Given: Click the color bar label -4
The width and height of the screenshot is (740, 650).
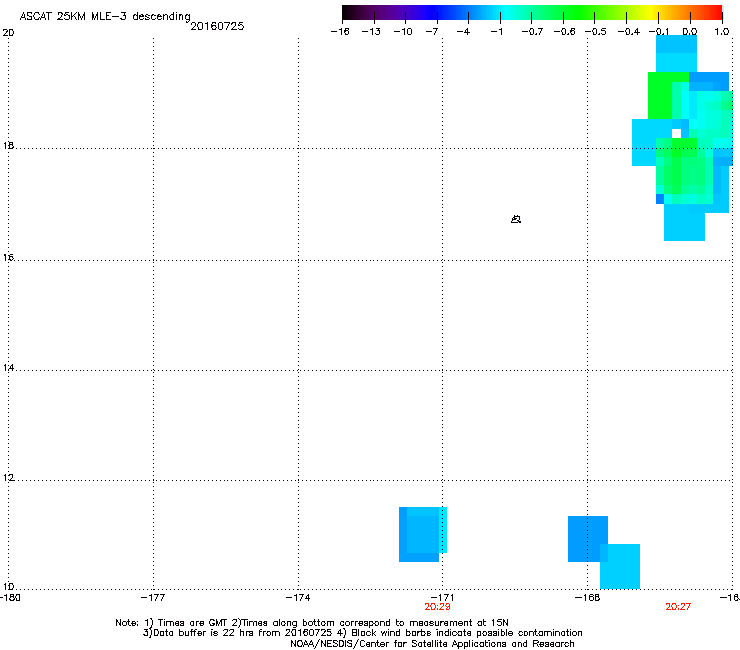Looking at the screenshot, I should click(x=463, y=32).
